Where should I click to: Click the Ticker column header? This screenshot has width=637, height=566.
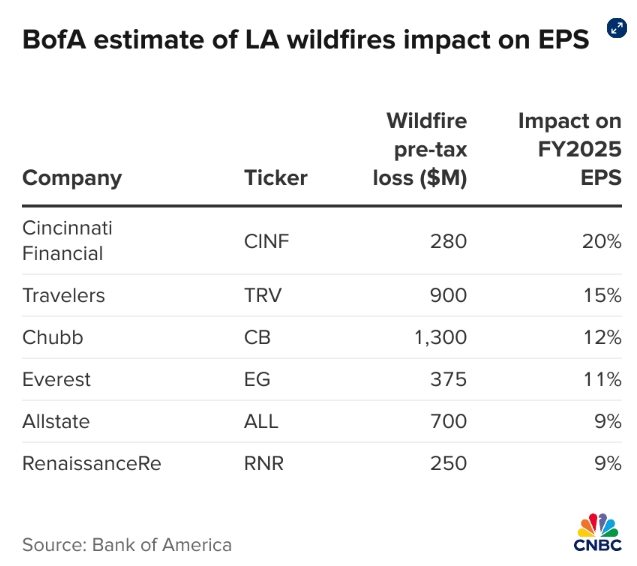[276, 178]
